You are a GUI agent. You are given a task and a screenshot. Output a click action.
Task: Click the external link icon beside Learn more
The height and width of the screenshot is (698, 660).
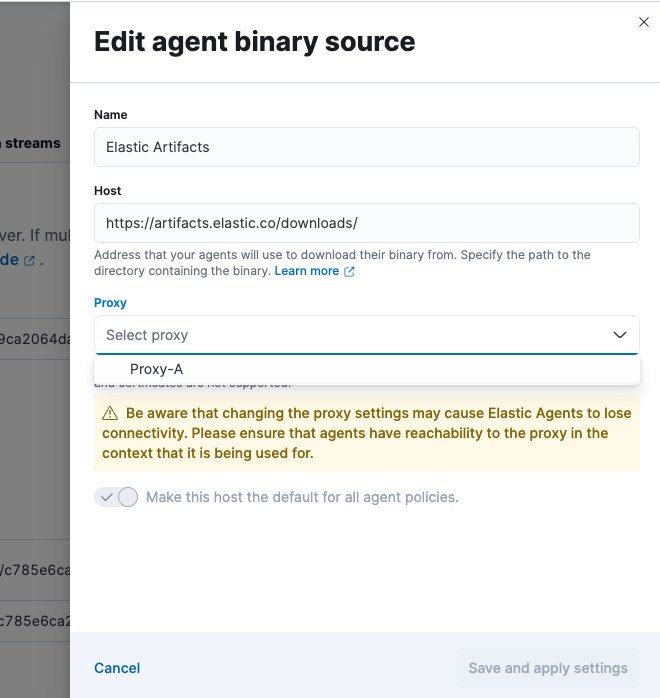click(x=349, y=272)
